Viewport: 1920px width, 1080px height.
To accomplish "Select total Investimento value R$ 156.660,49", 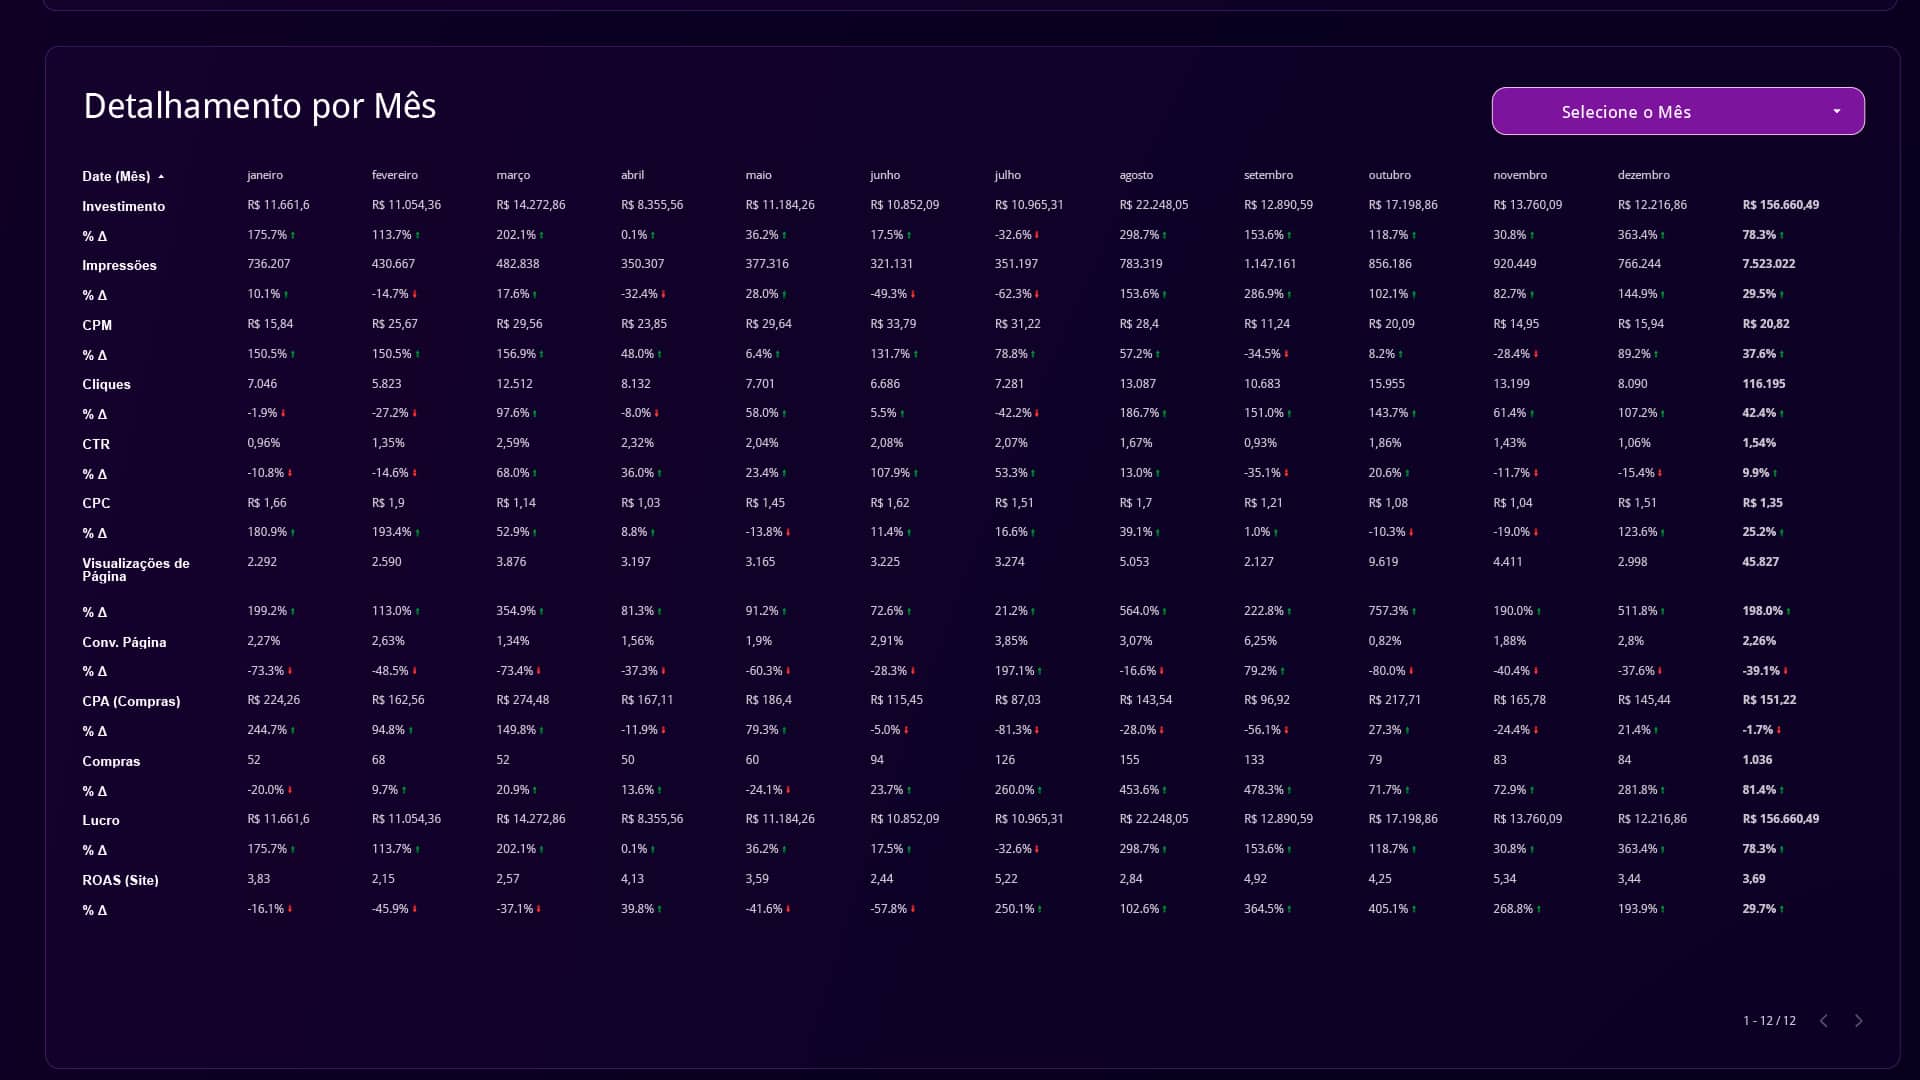I will (1780, 205).
